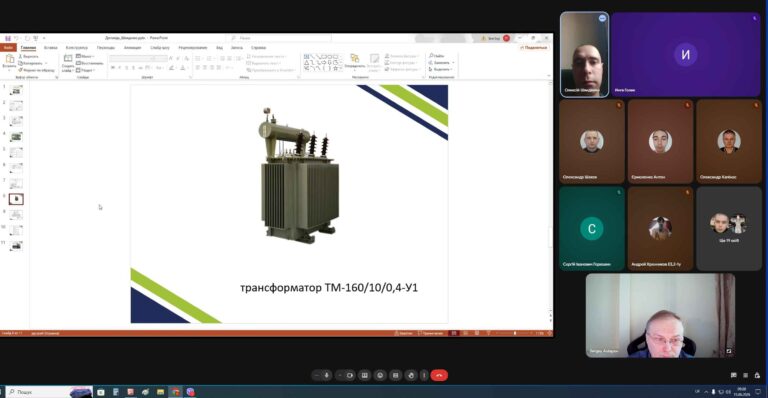Raise hand in the meeting controls
768x398 pixels.
point(410,375)
